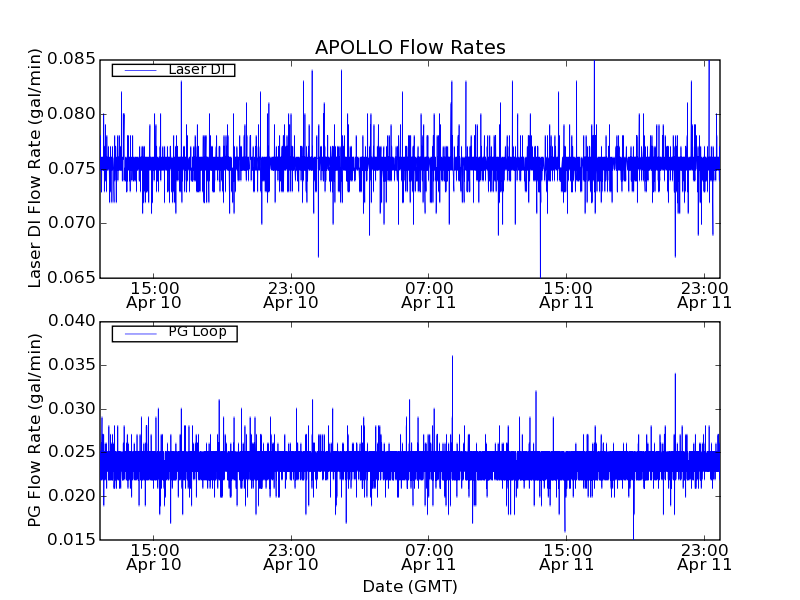This screenshot has height=600, width=800.
Task: Click '23:00 Apr 10' under Laser DI plot
Action: tap(291, 295)
